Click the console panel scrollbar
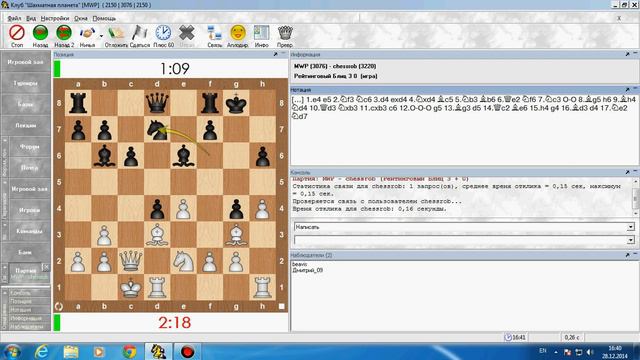The height and width of the screenshot is (360, 640). click(636, 198)
